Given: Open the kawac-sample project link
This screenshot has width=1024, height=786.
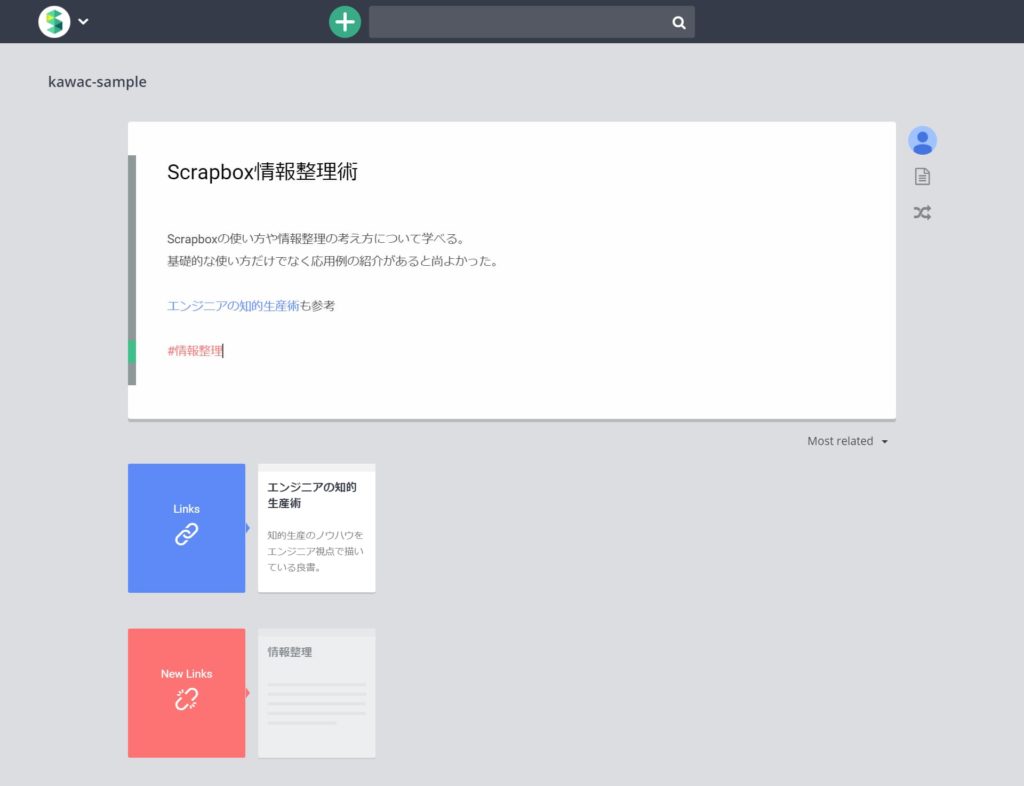Looking at the screenshot, I should point(97,82).
